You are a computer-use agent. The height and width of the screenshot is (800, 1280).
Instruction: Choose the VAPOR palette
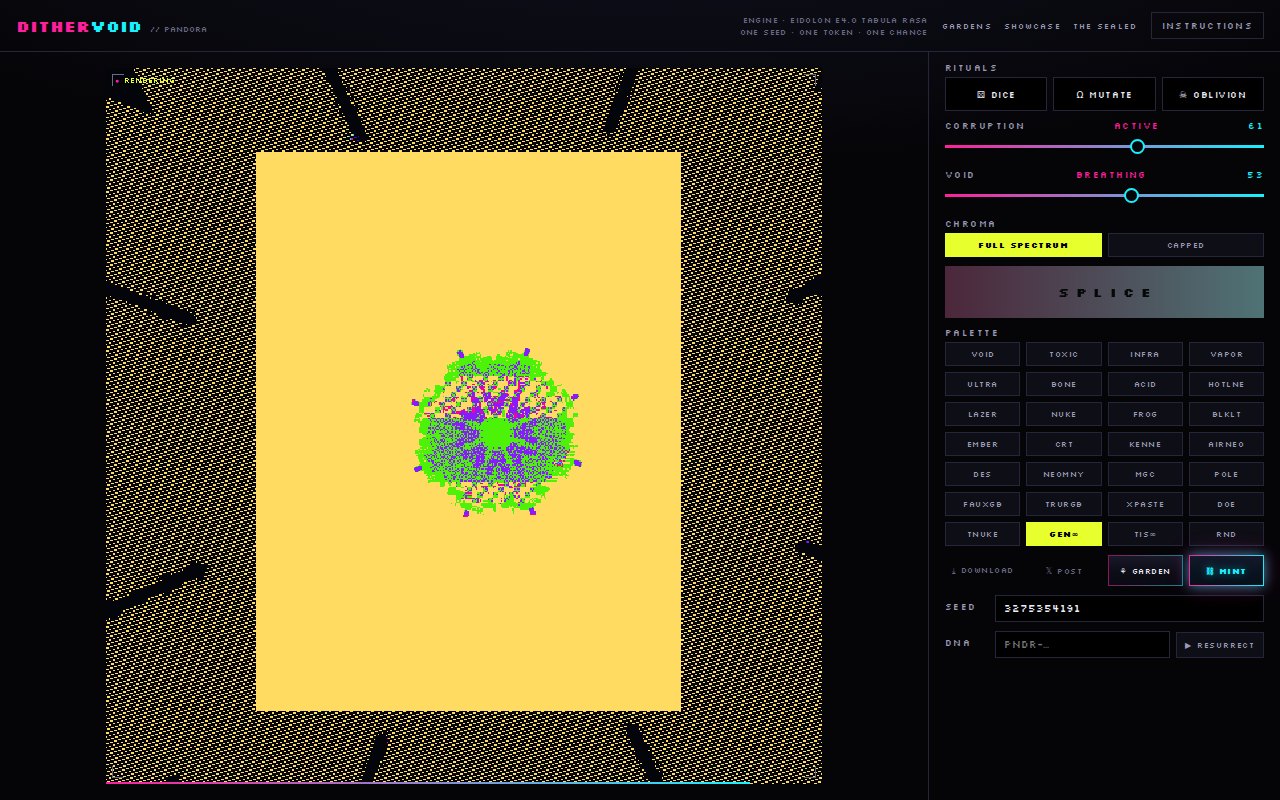click(1226, 354)
